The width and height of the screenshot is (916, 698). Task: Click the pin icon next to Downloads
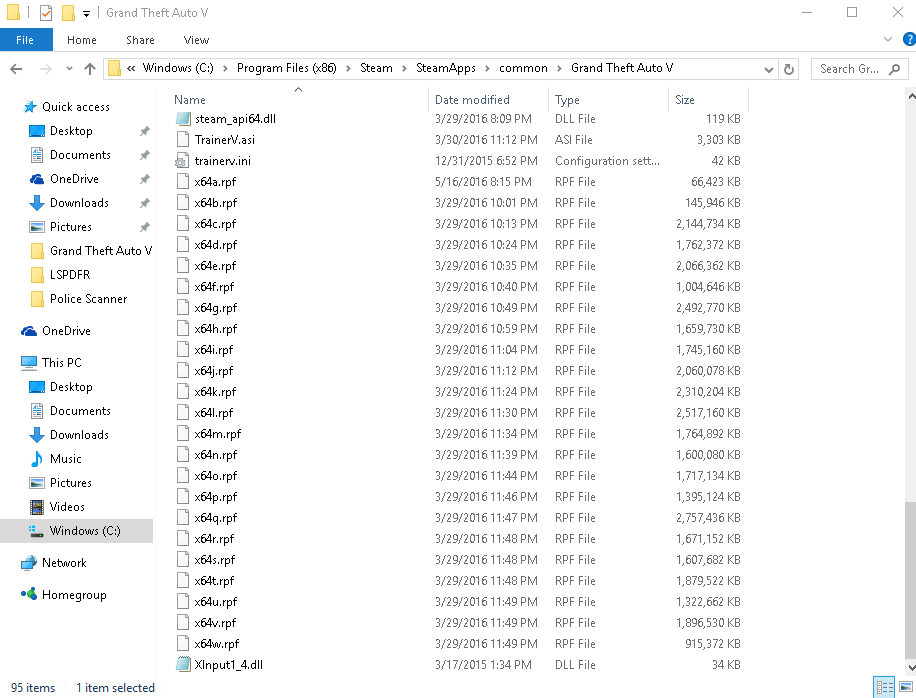click(x=144, y=203)
